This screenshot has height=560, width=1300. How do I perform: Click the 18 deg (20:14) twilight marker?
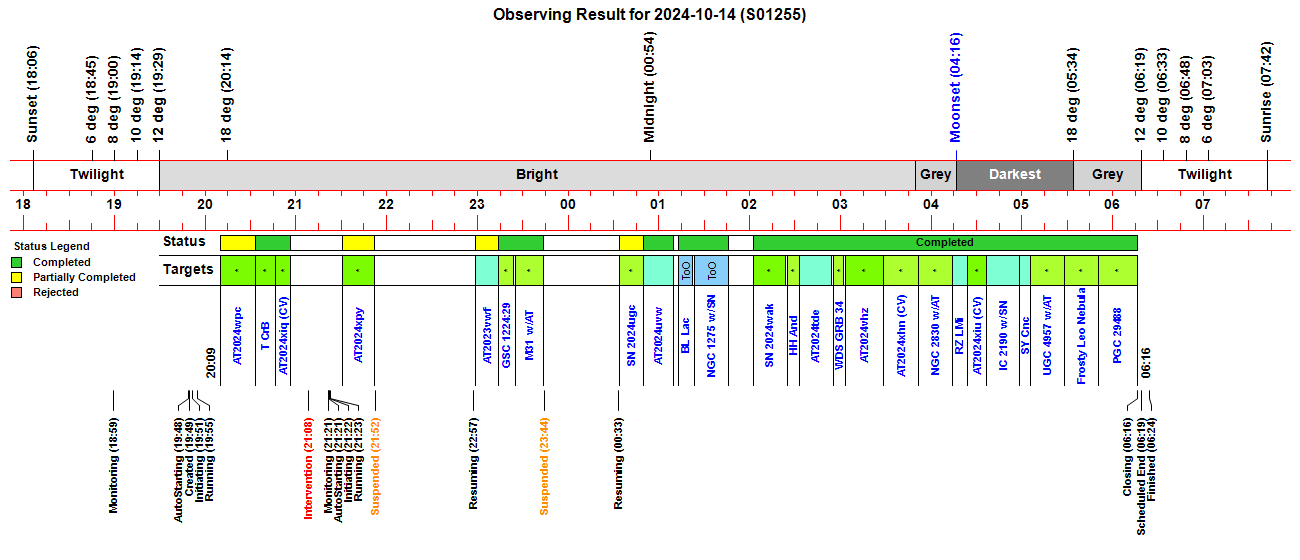click(x=226, y=95)
